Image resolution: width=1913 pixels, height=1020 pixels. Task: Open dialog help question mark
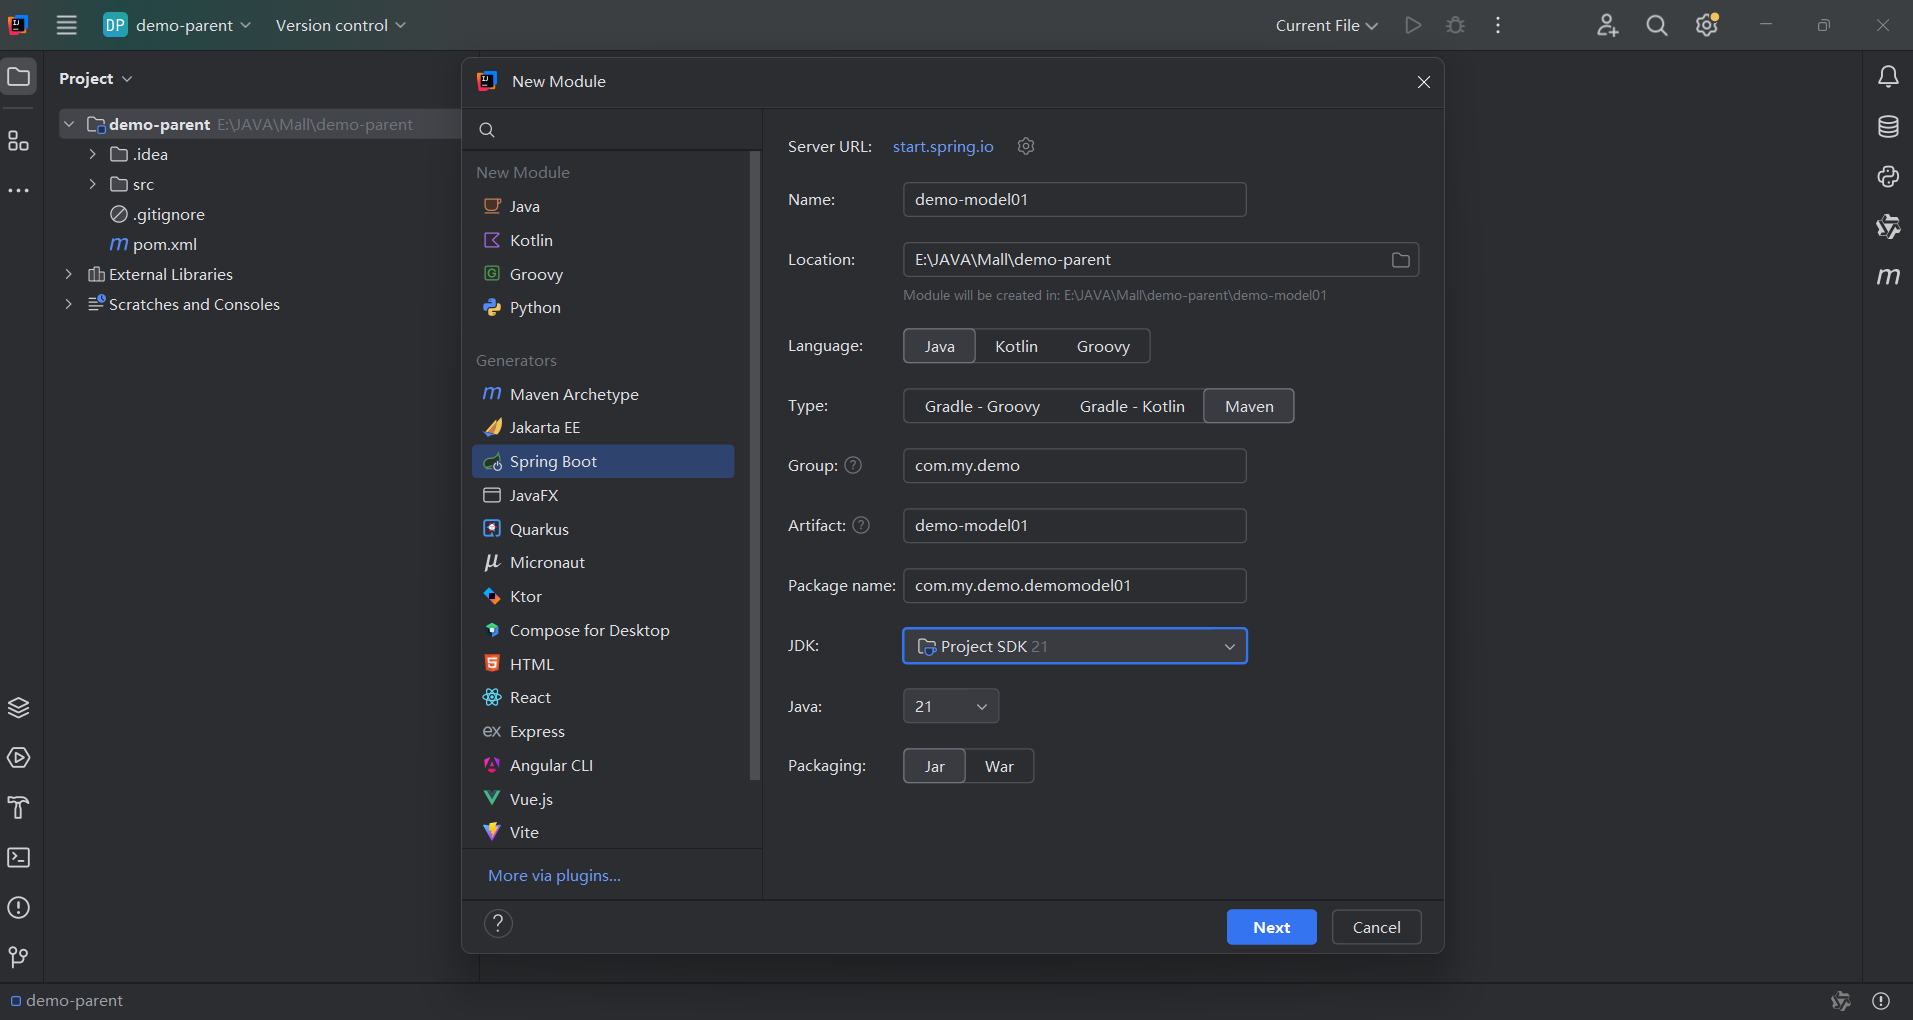498,923
